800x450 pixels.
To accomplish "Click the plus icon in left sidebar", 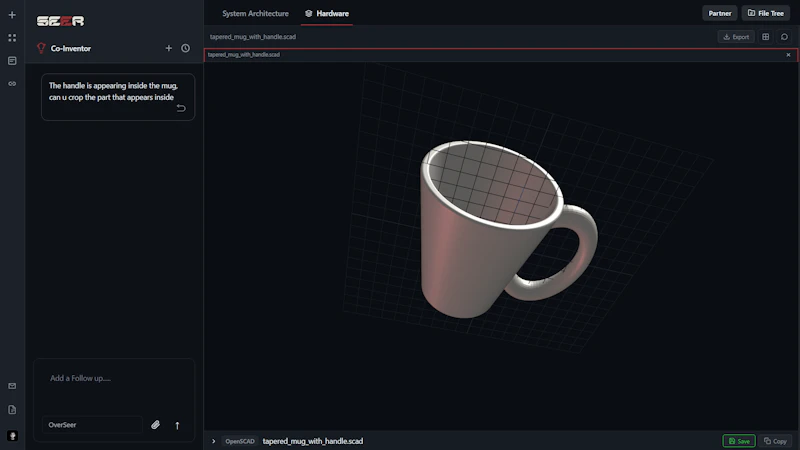I will pyautogui.click(x=12, y=15).
